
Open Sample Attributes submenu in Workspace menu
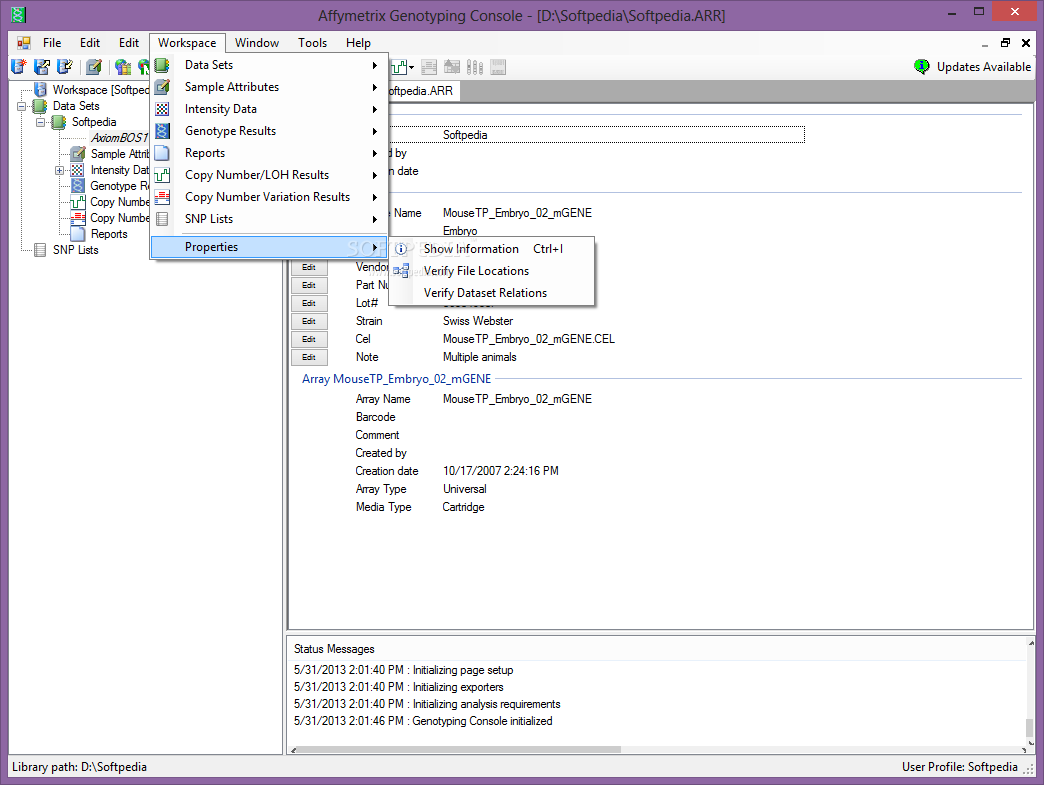tap(269, 87)
